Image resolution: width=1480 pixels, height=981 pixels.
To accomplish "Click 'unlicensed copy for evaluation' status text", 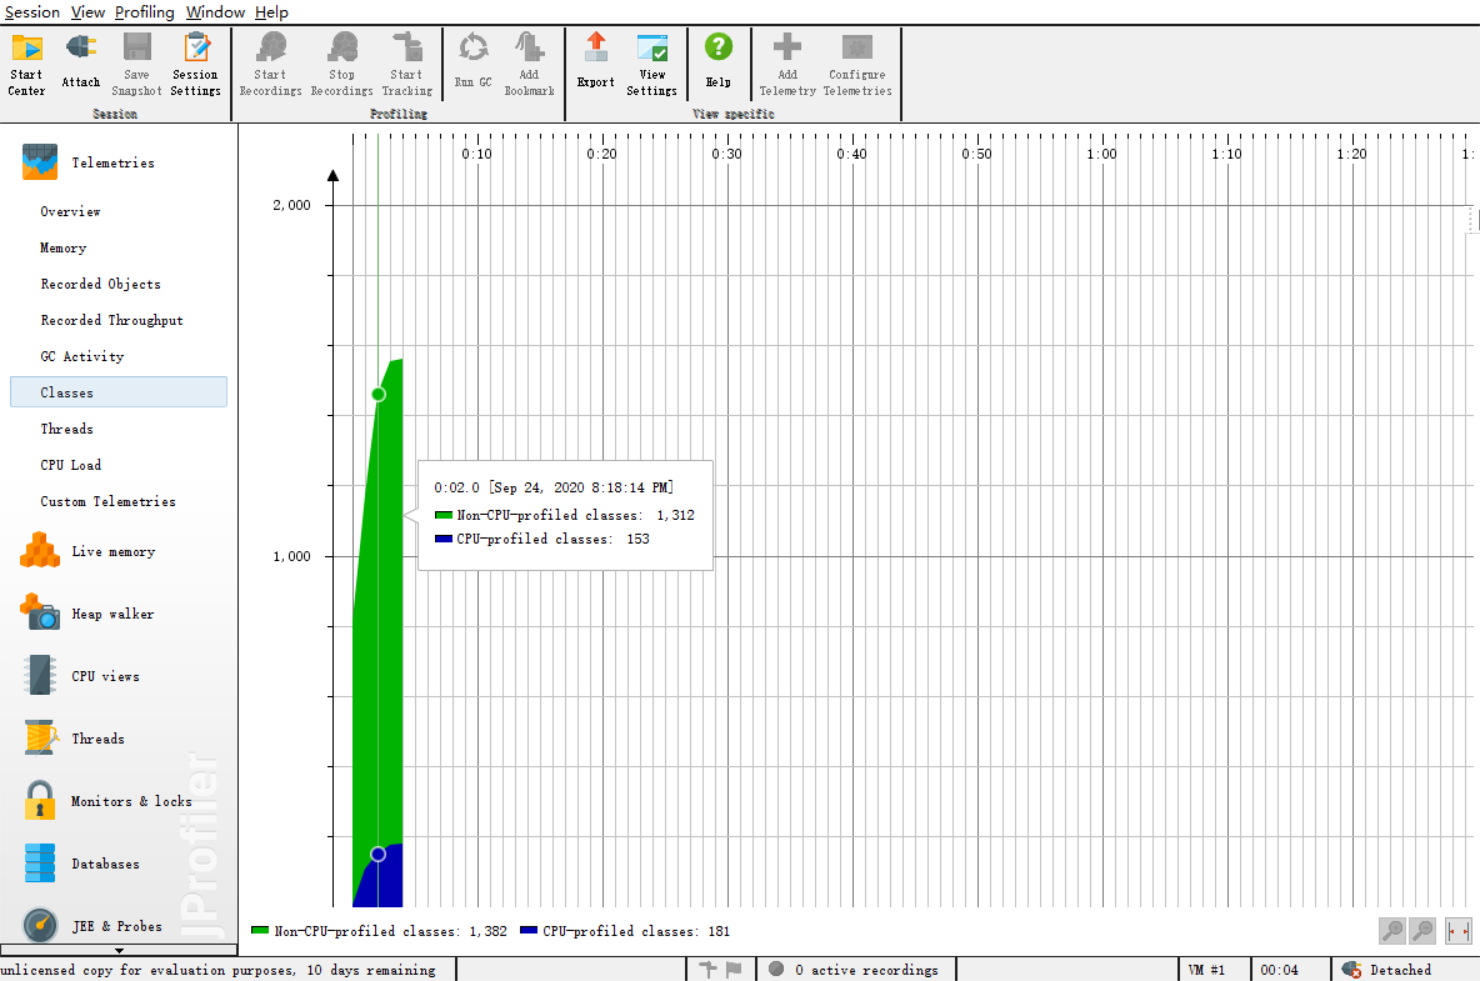I will pos(218,970).
